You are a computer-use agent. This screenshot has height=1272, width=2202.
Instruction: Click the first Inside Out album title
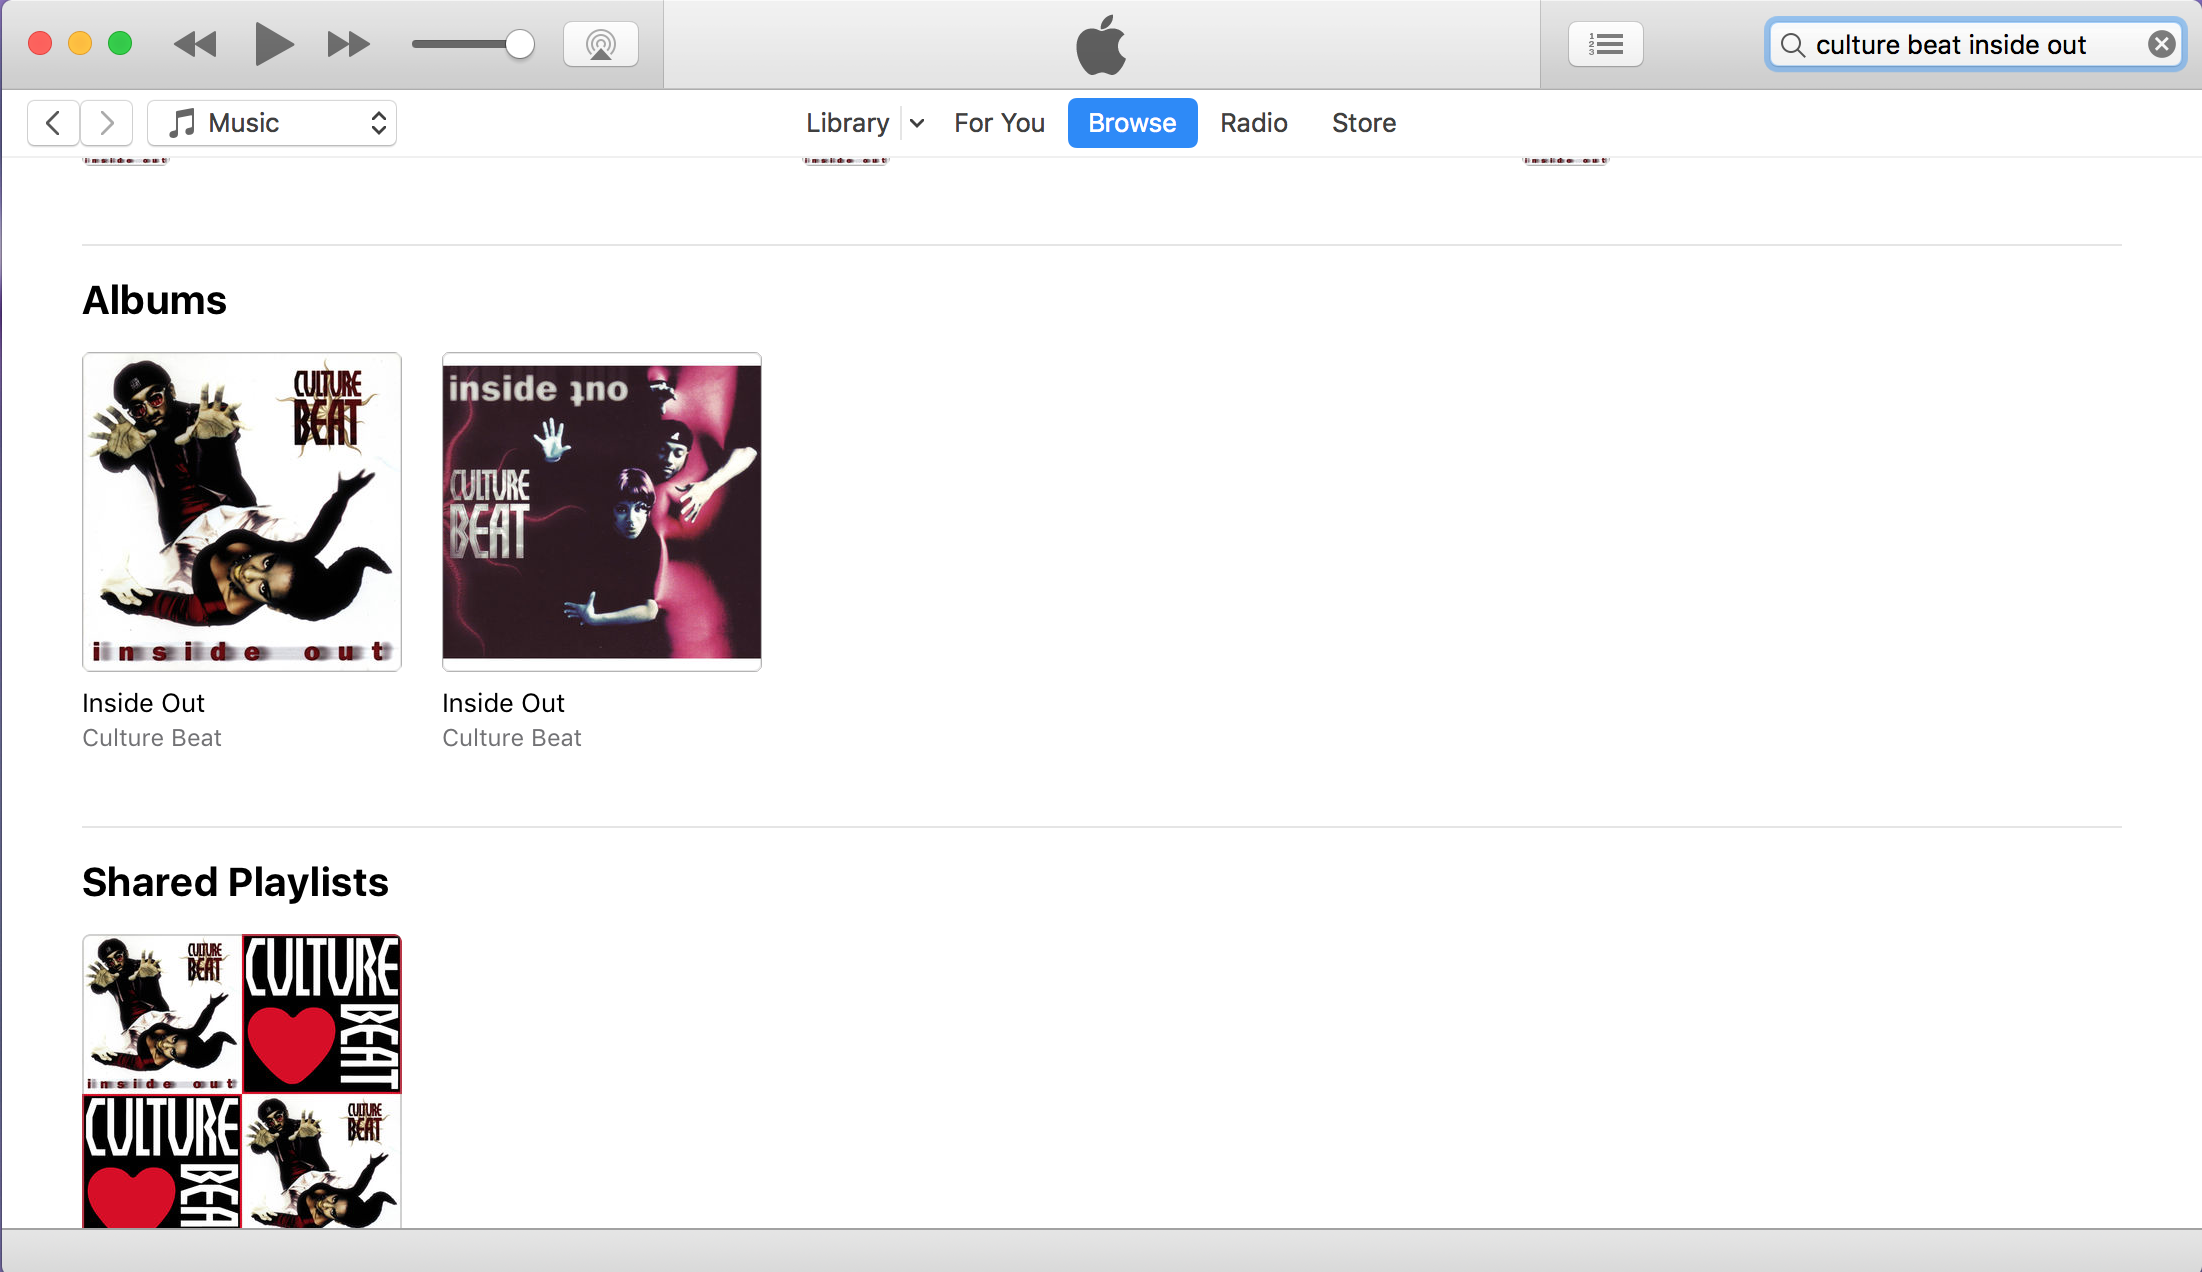(143, 703)
